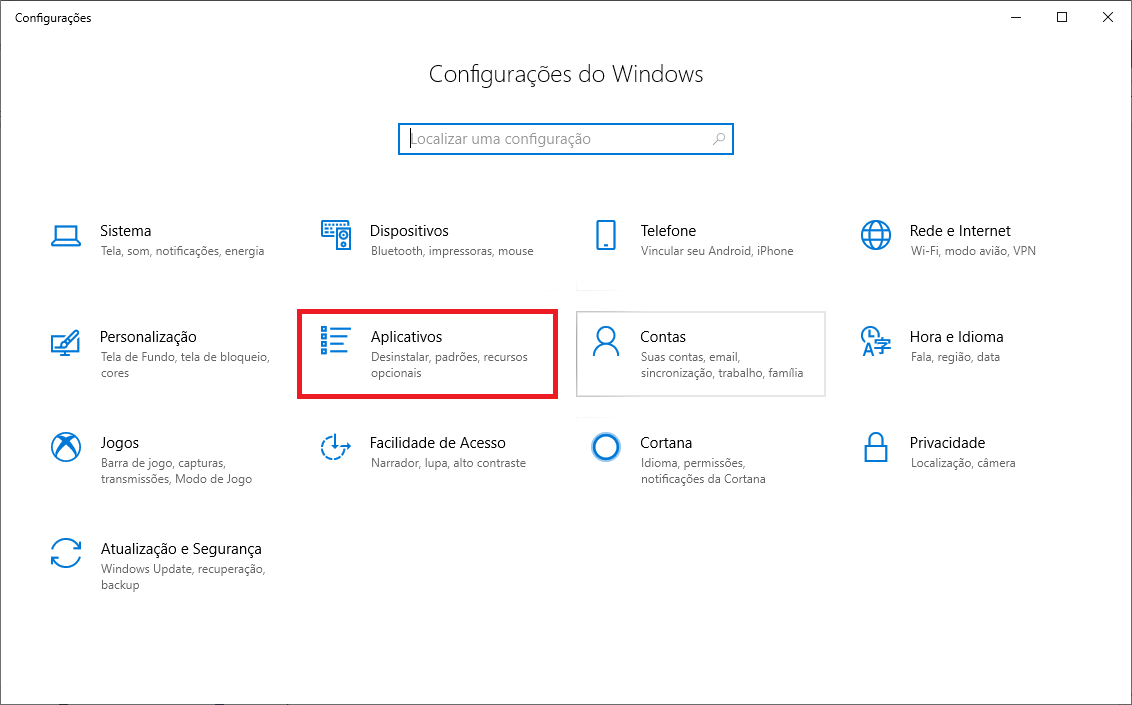Screen dimensions: 1132x705
Task: Open the Personalização paintbrush icon
Action: (x=66, y=342)
